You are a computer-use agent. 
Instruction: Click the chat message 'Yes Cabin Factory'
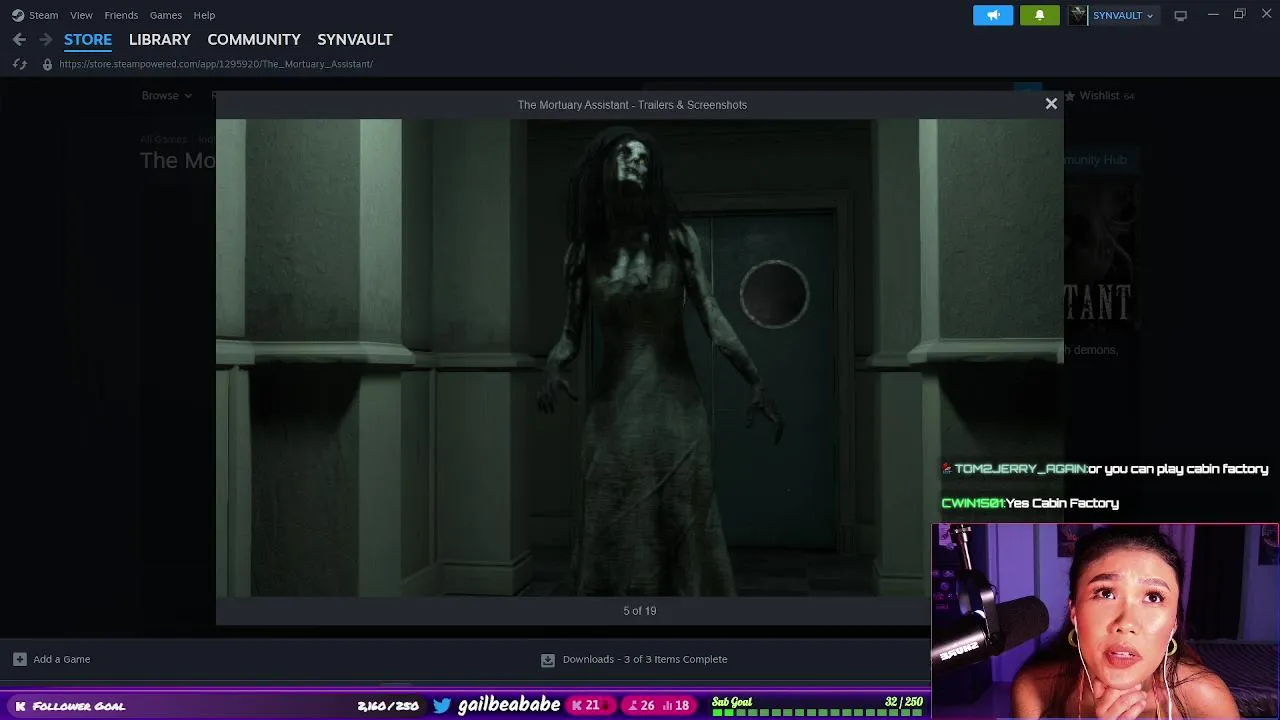(1063, 503)
